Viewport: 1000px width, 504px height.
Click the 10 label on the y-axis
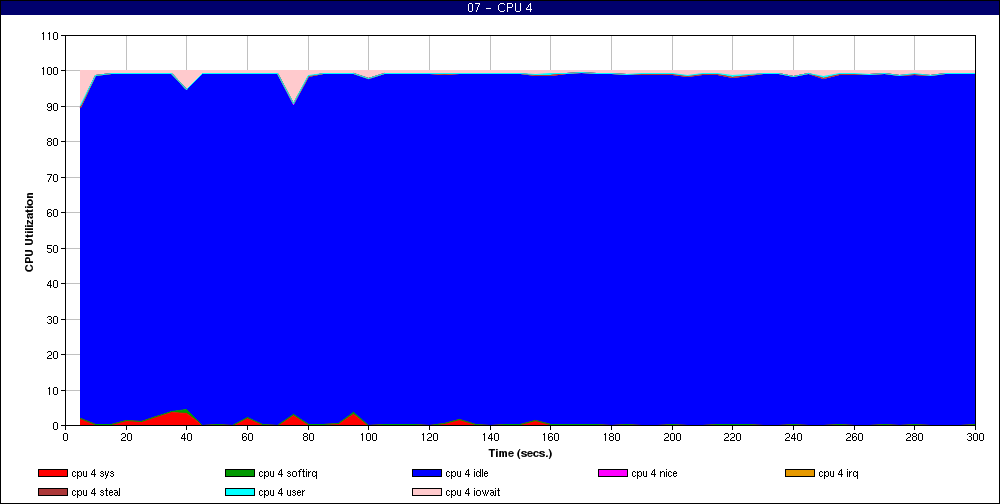[x=52, y=390]
